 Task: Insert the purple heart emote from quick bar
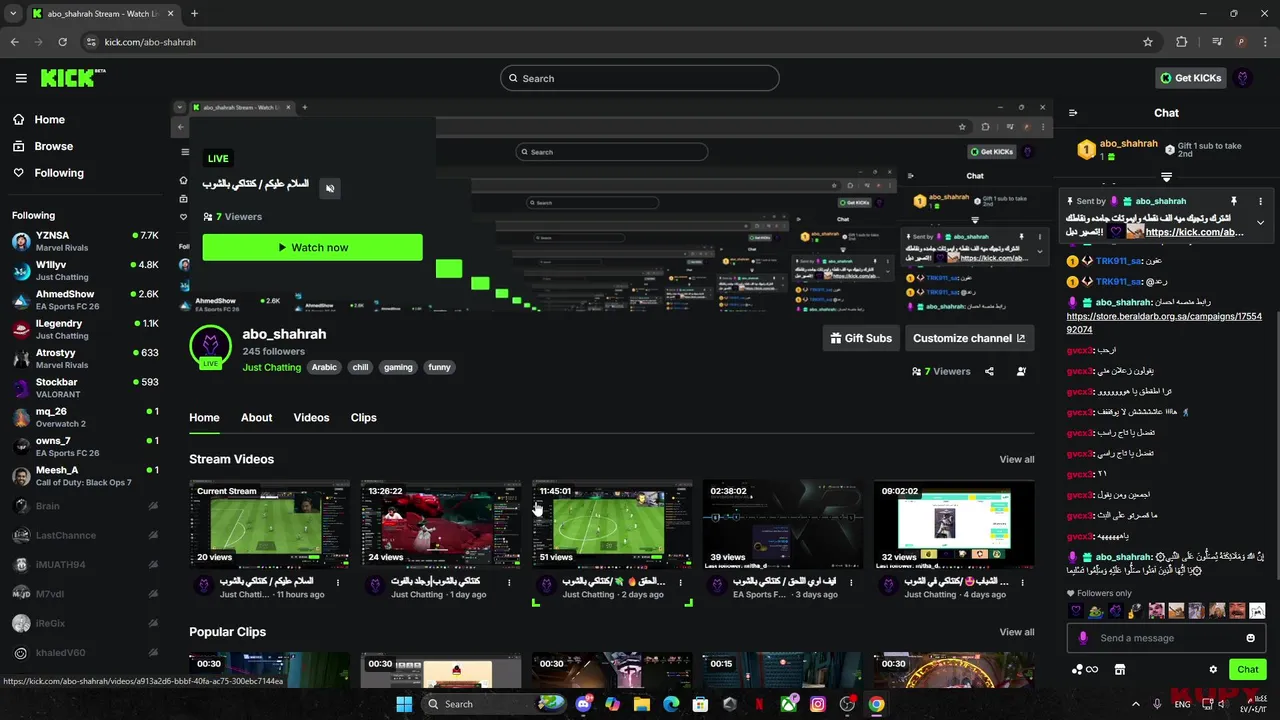point(1076,610)
